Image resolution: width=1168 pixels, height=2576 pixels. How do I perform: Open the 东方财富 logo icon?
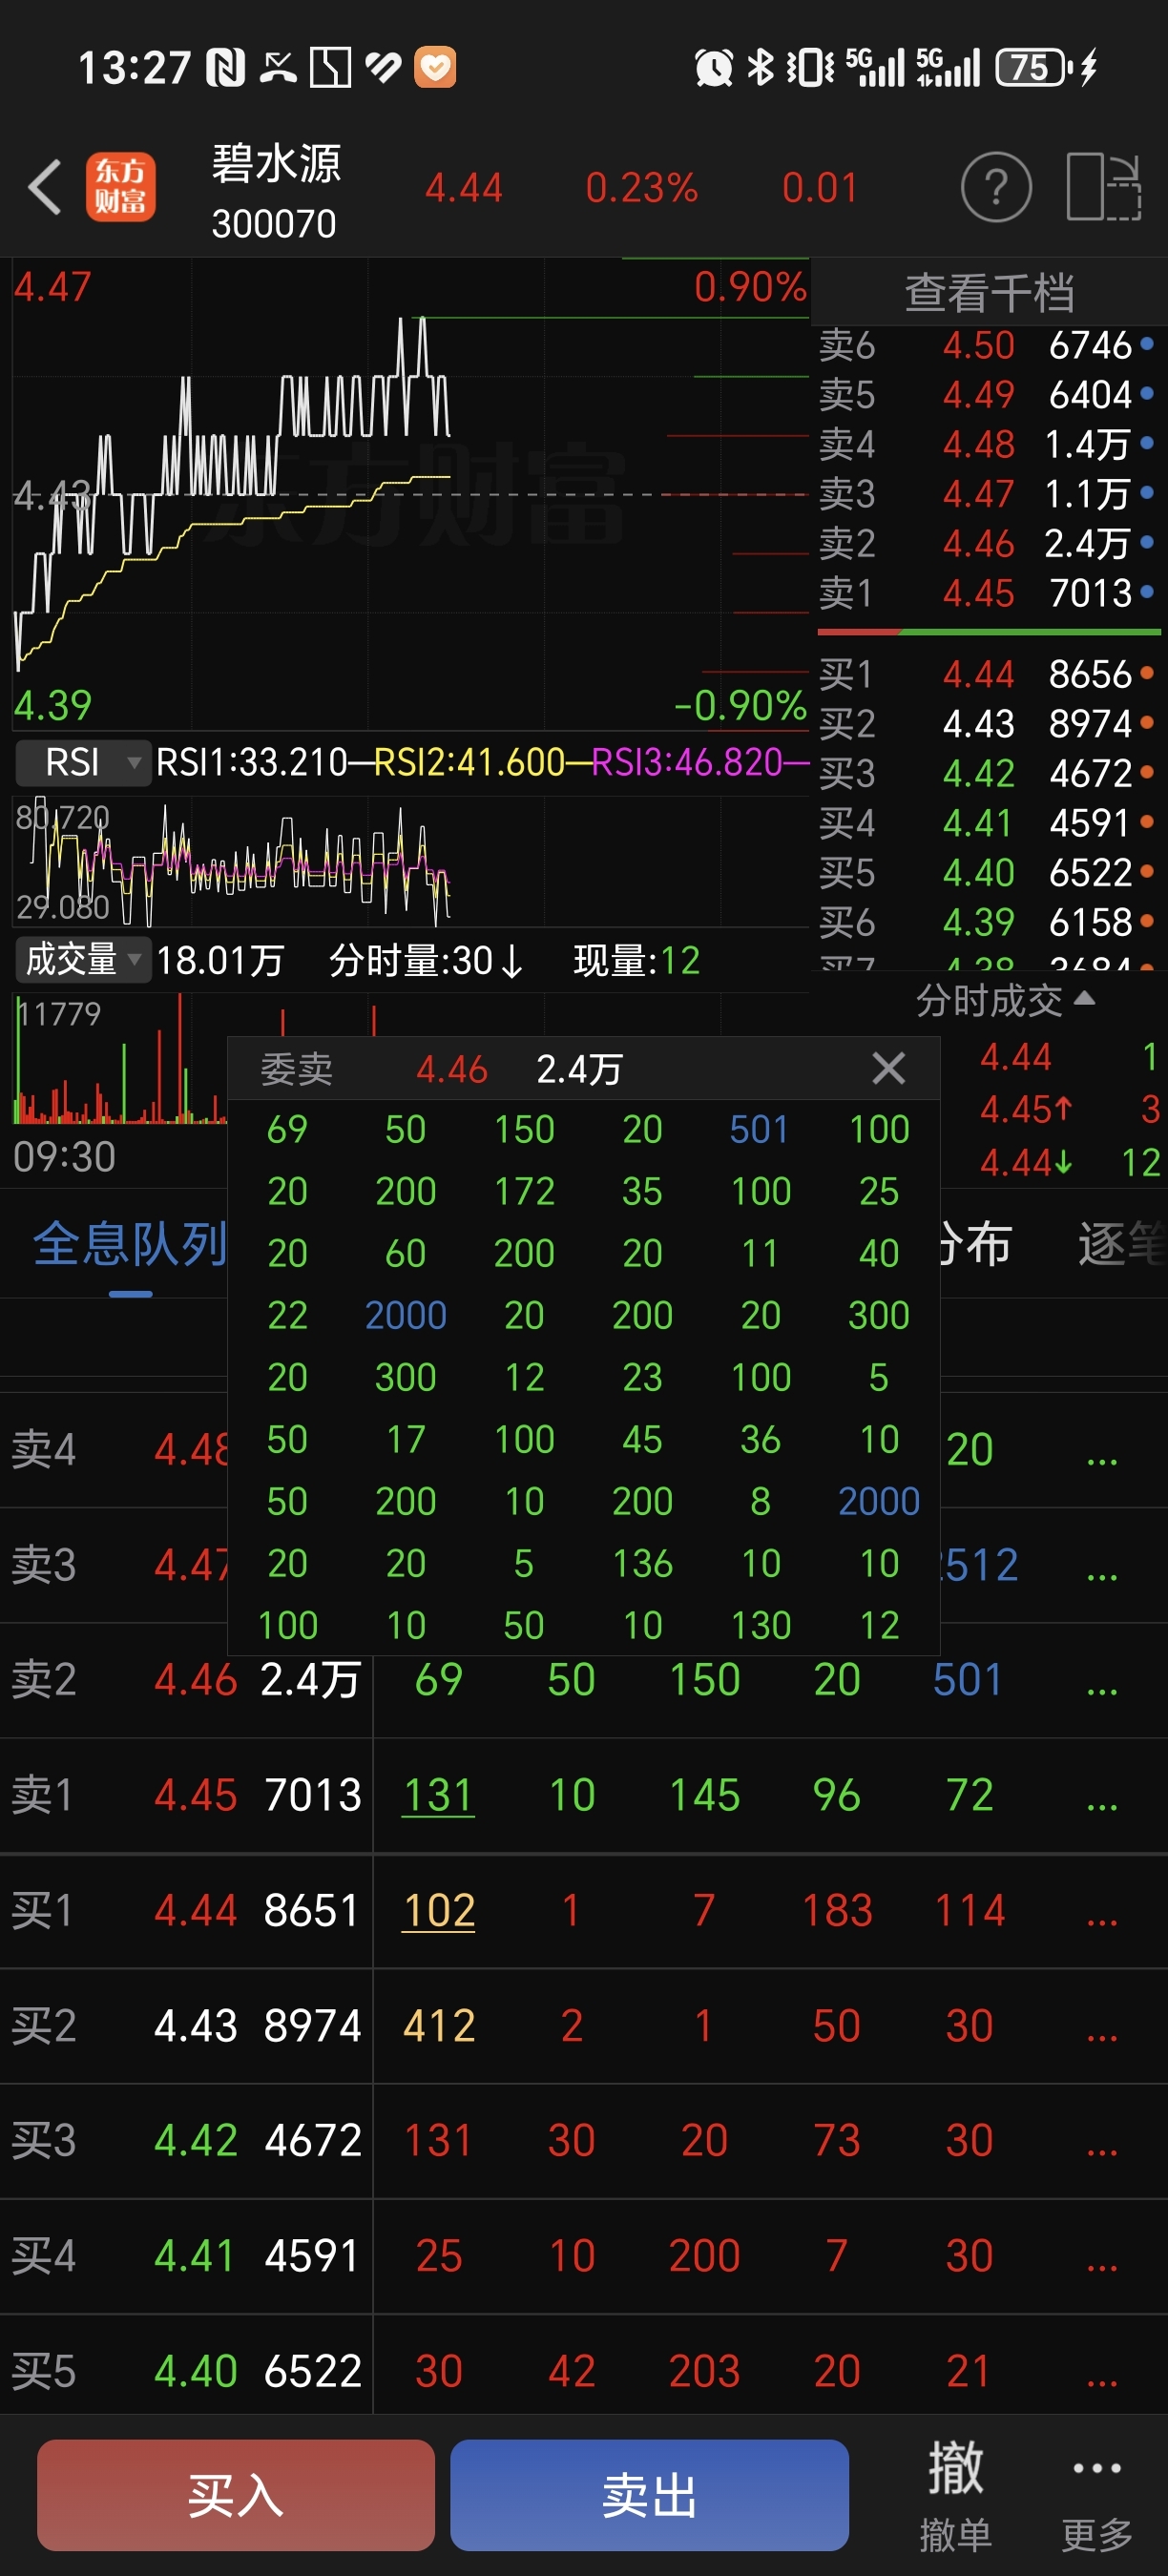[x=120, y=187]
